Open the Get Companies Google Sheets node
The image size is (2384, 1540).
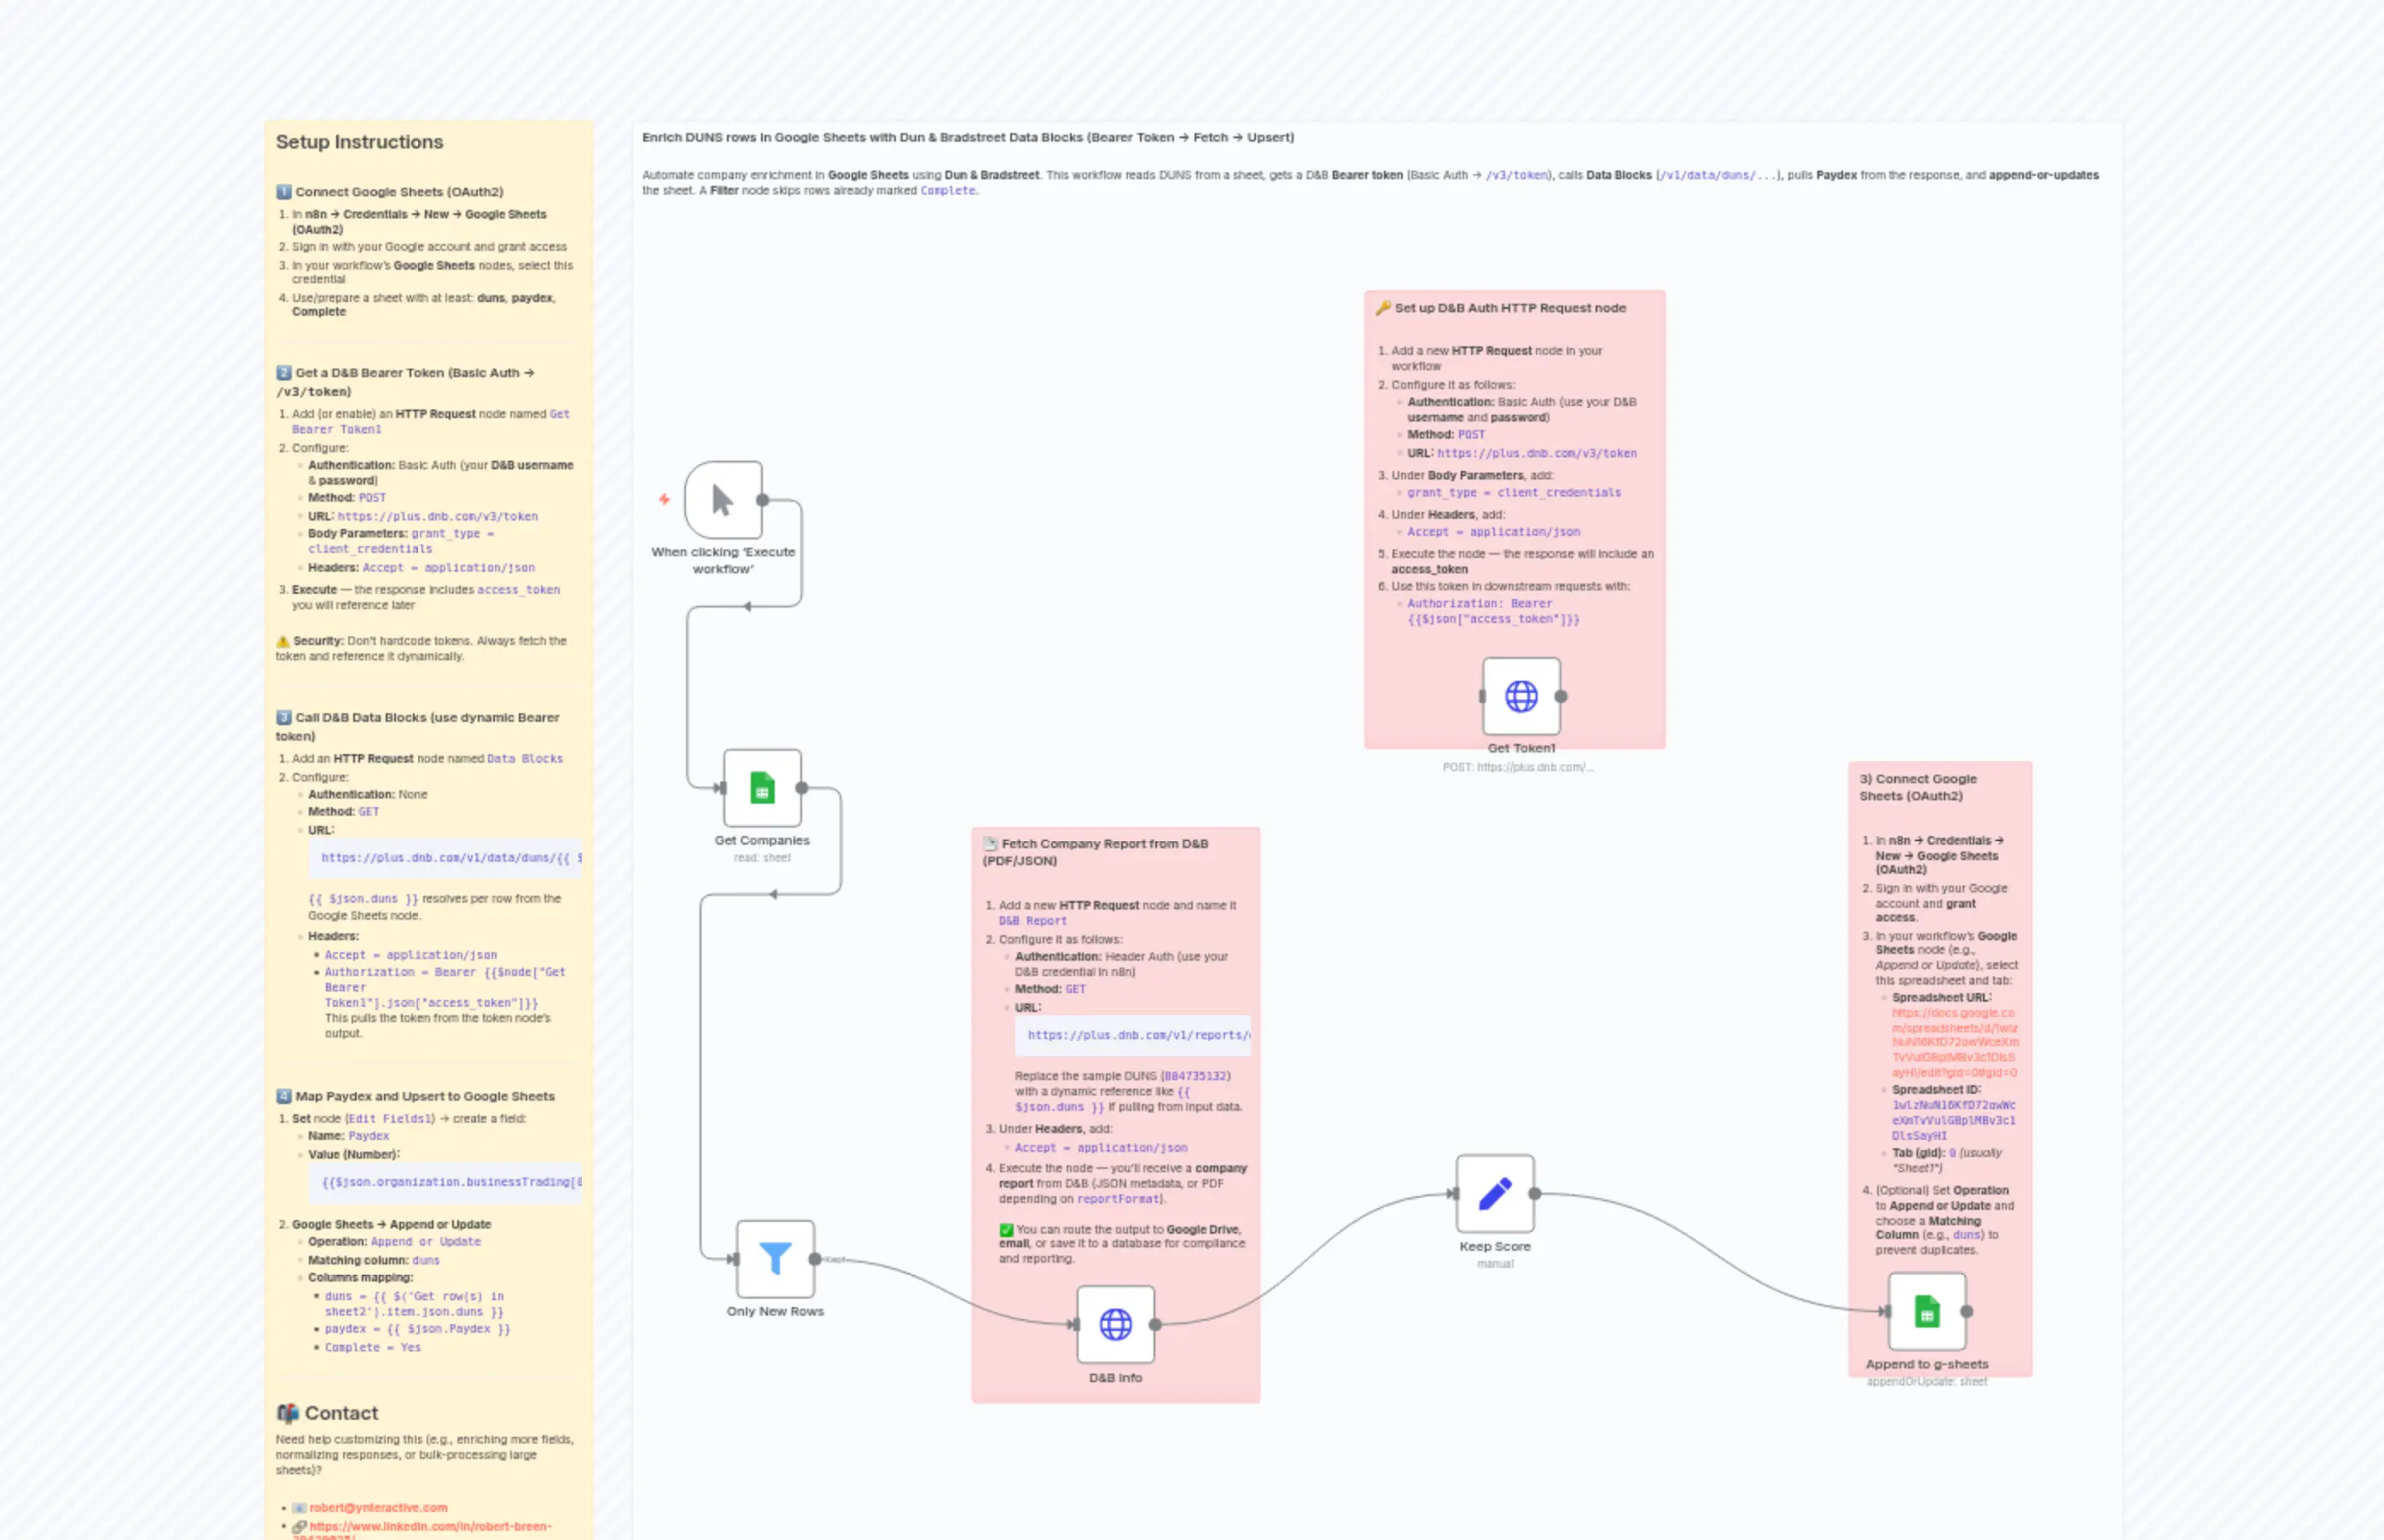click(762, 789)
